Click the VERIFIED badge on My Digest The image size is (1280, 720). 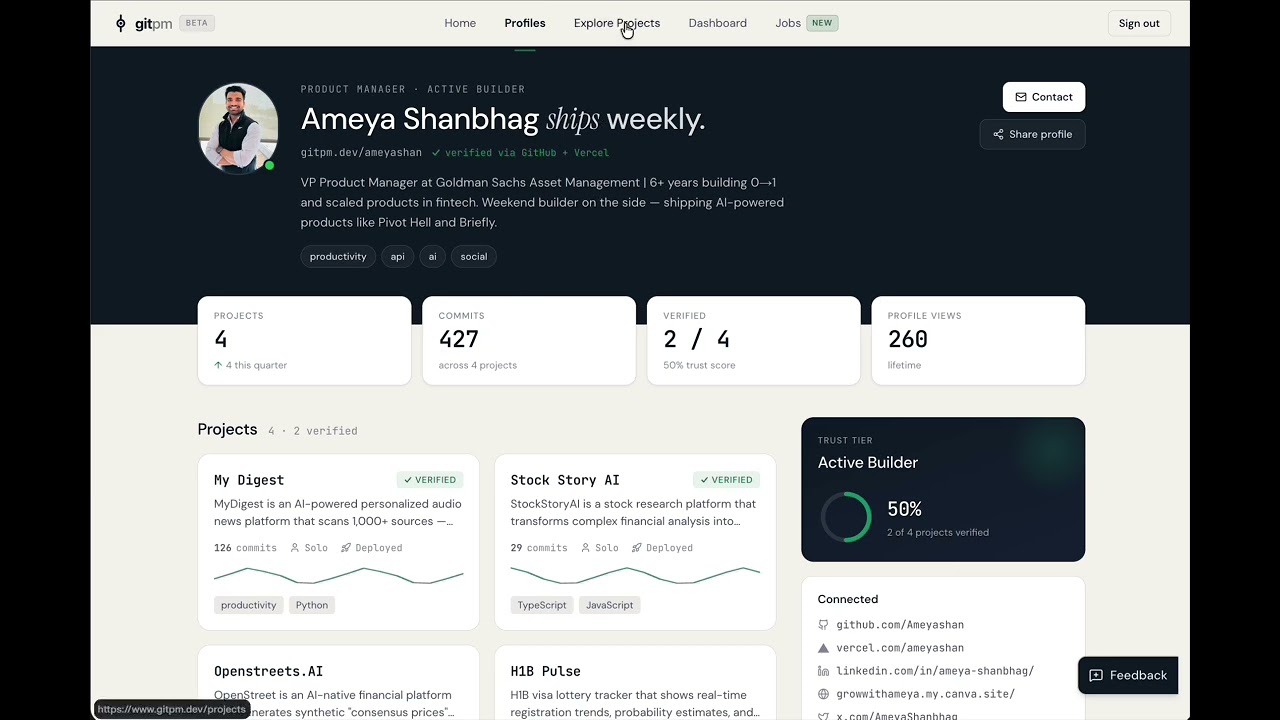(430, 480)
